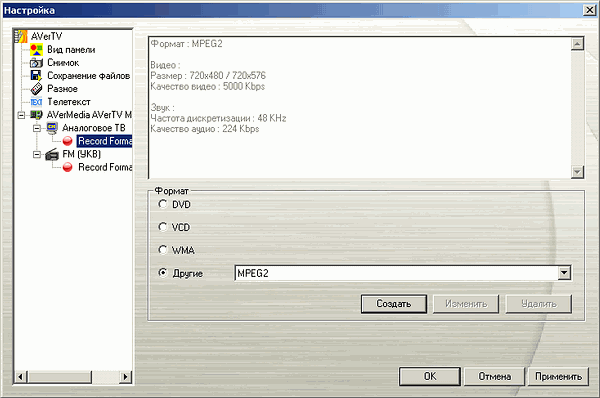
Task: Click red record icon under Аналоговое ТВ
Action: click(x=67, y=141)
